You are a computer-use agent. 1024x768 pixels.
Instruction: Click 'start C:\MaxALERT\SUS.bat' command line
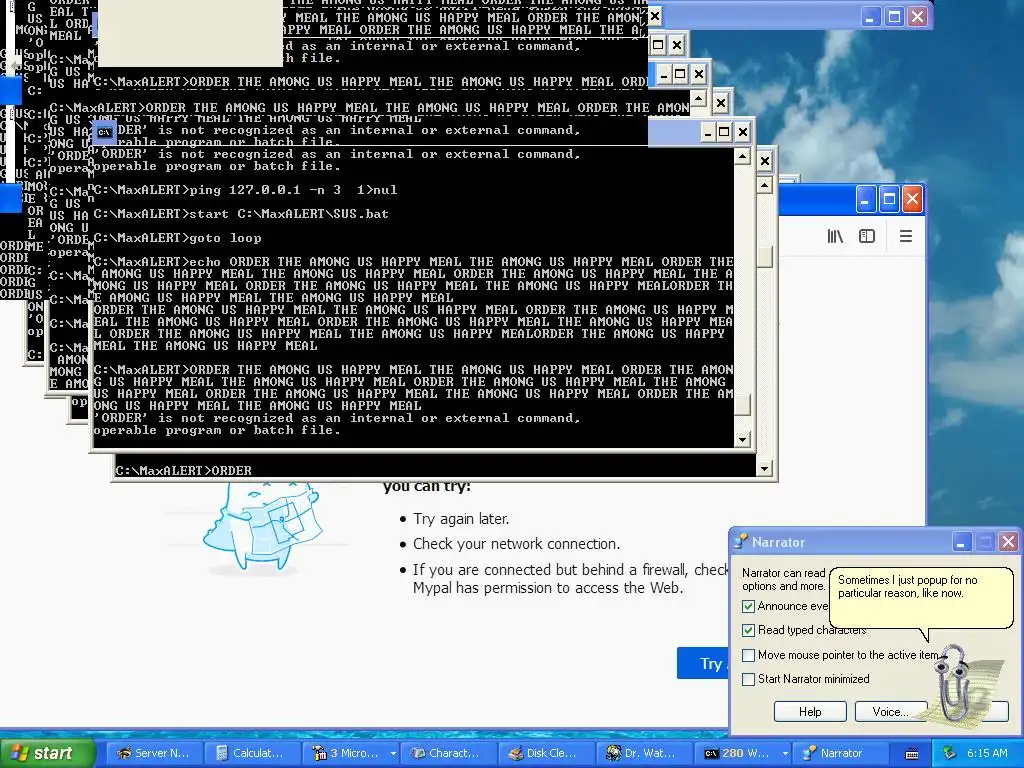pos(241,214)
